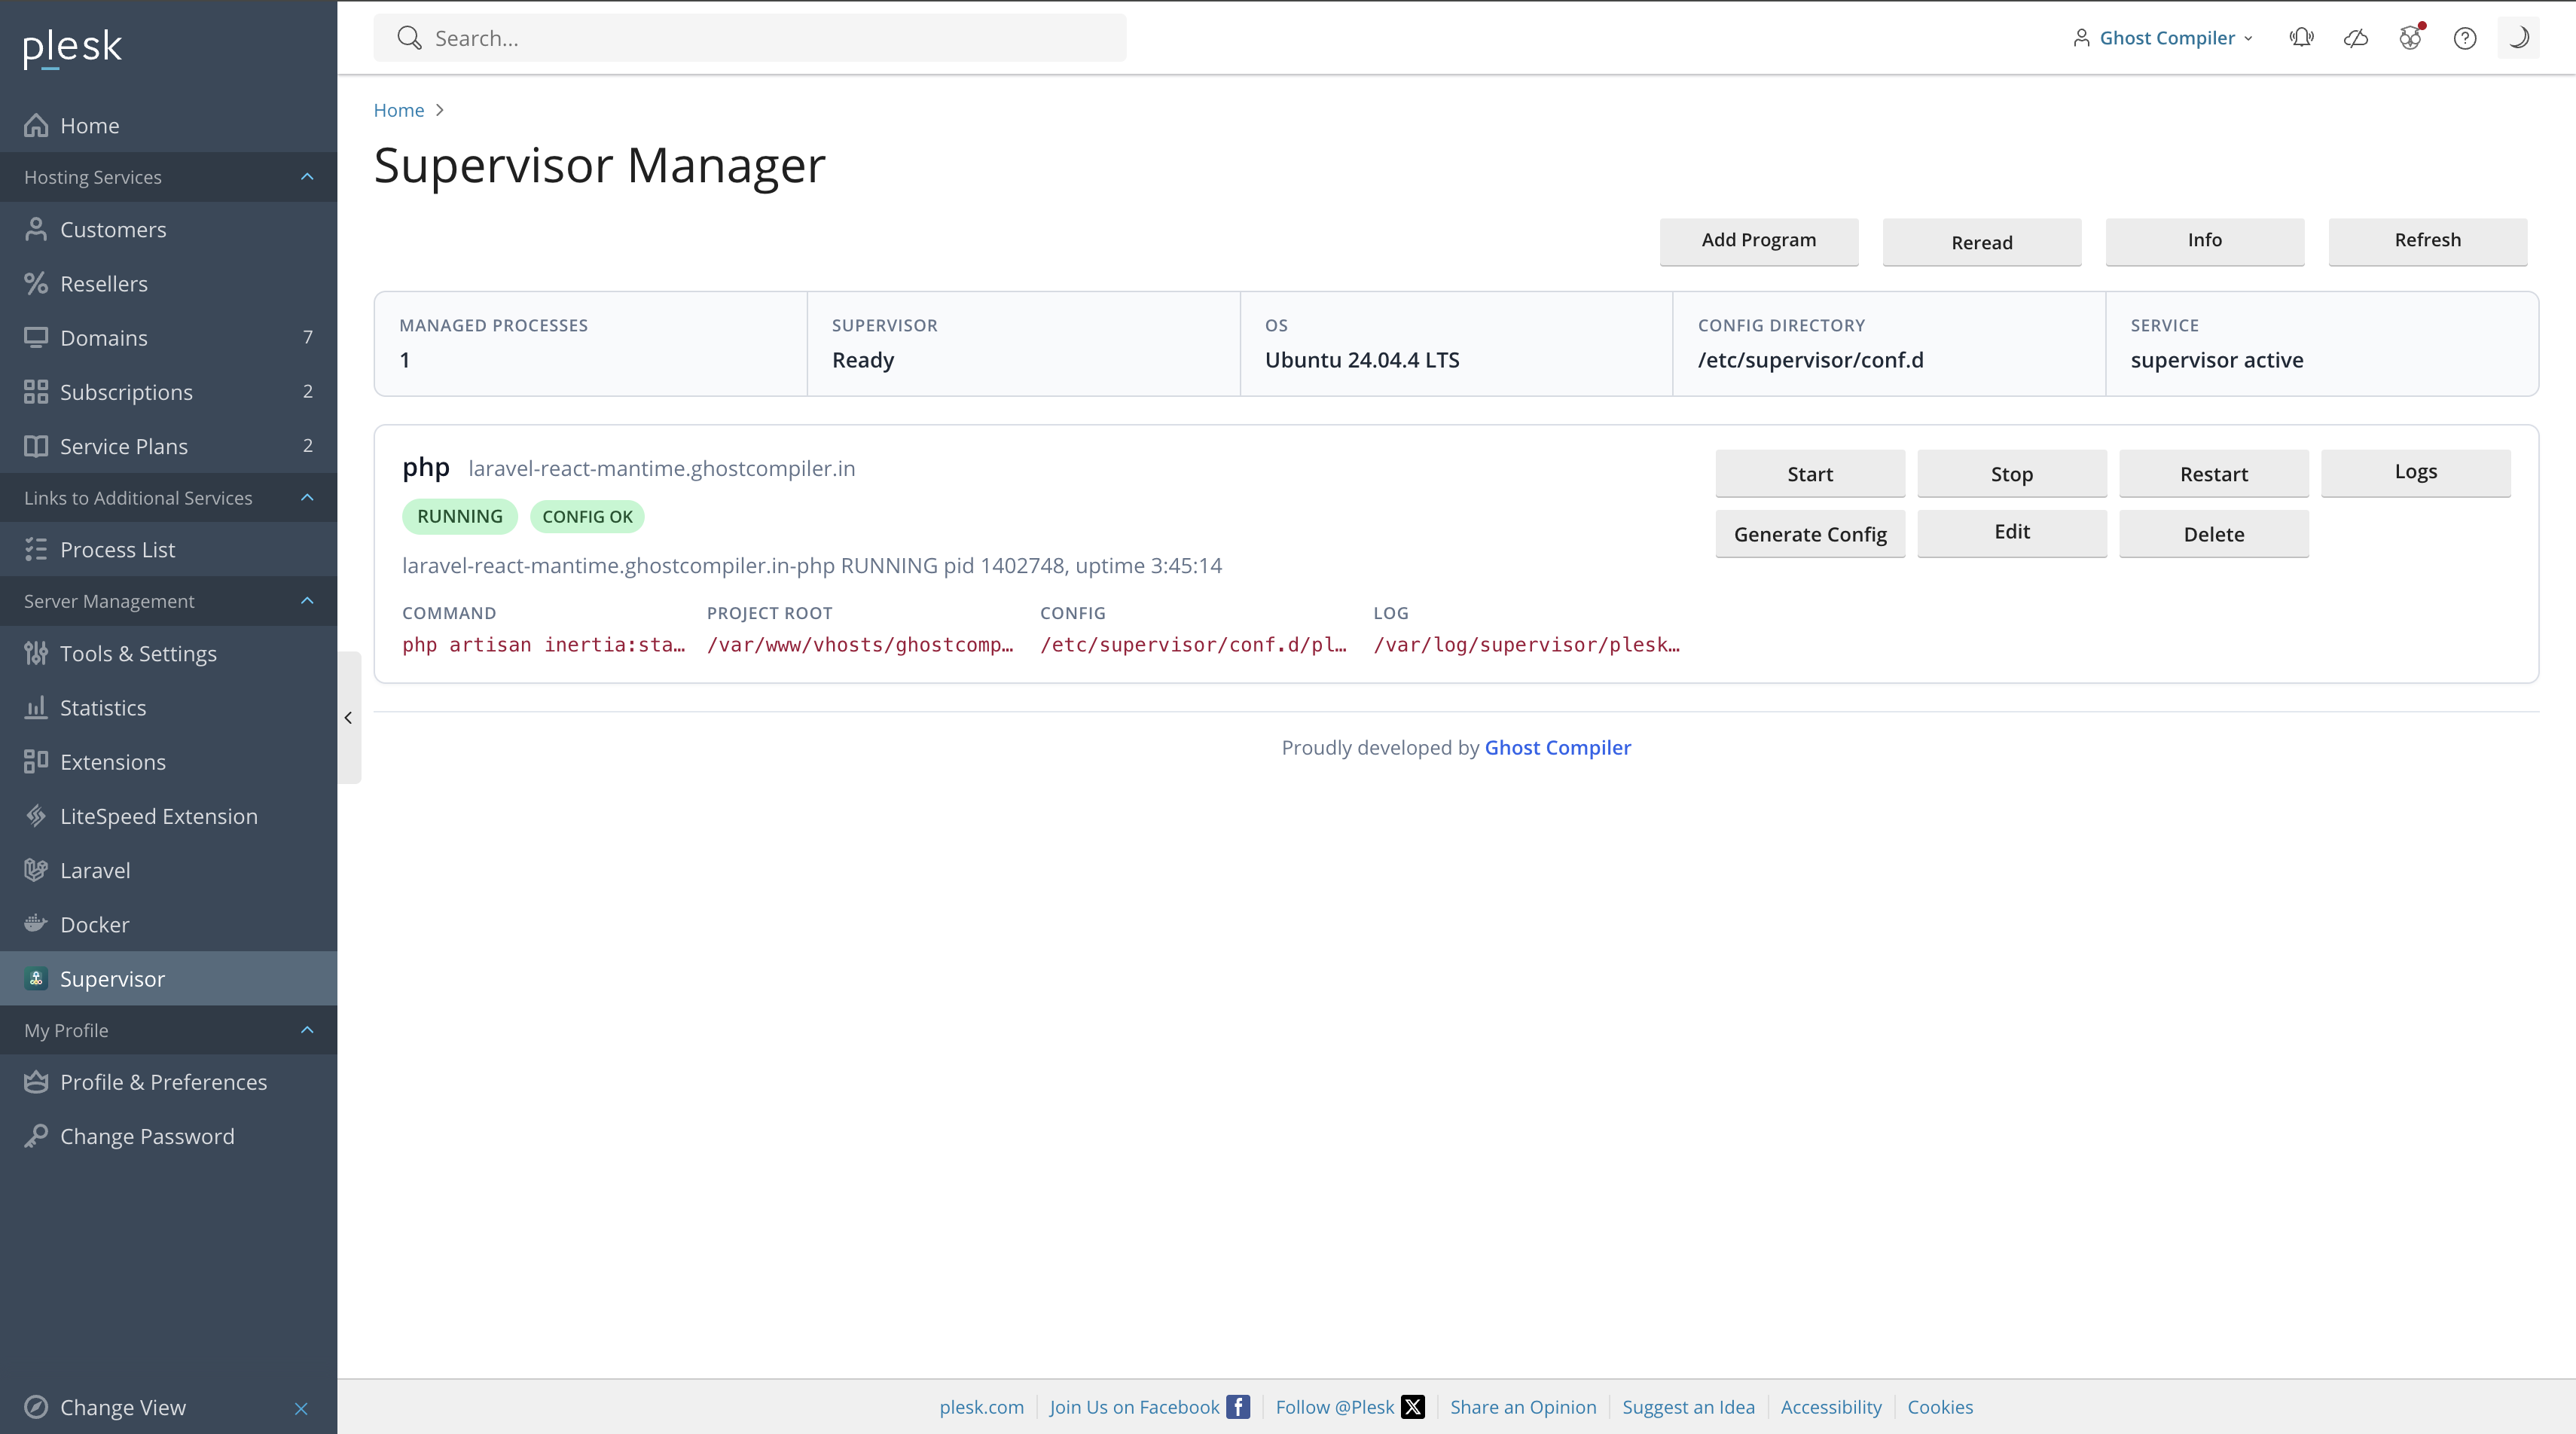Screen dimensions: 2576x1434
Task: Open the Ghost Compiler account dropdown
Action: 2164,38
